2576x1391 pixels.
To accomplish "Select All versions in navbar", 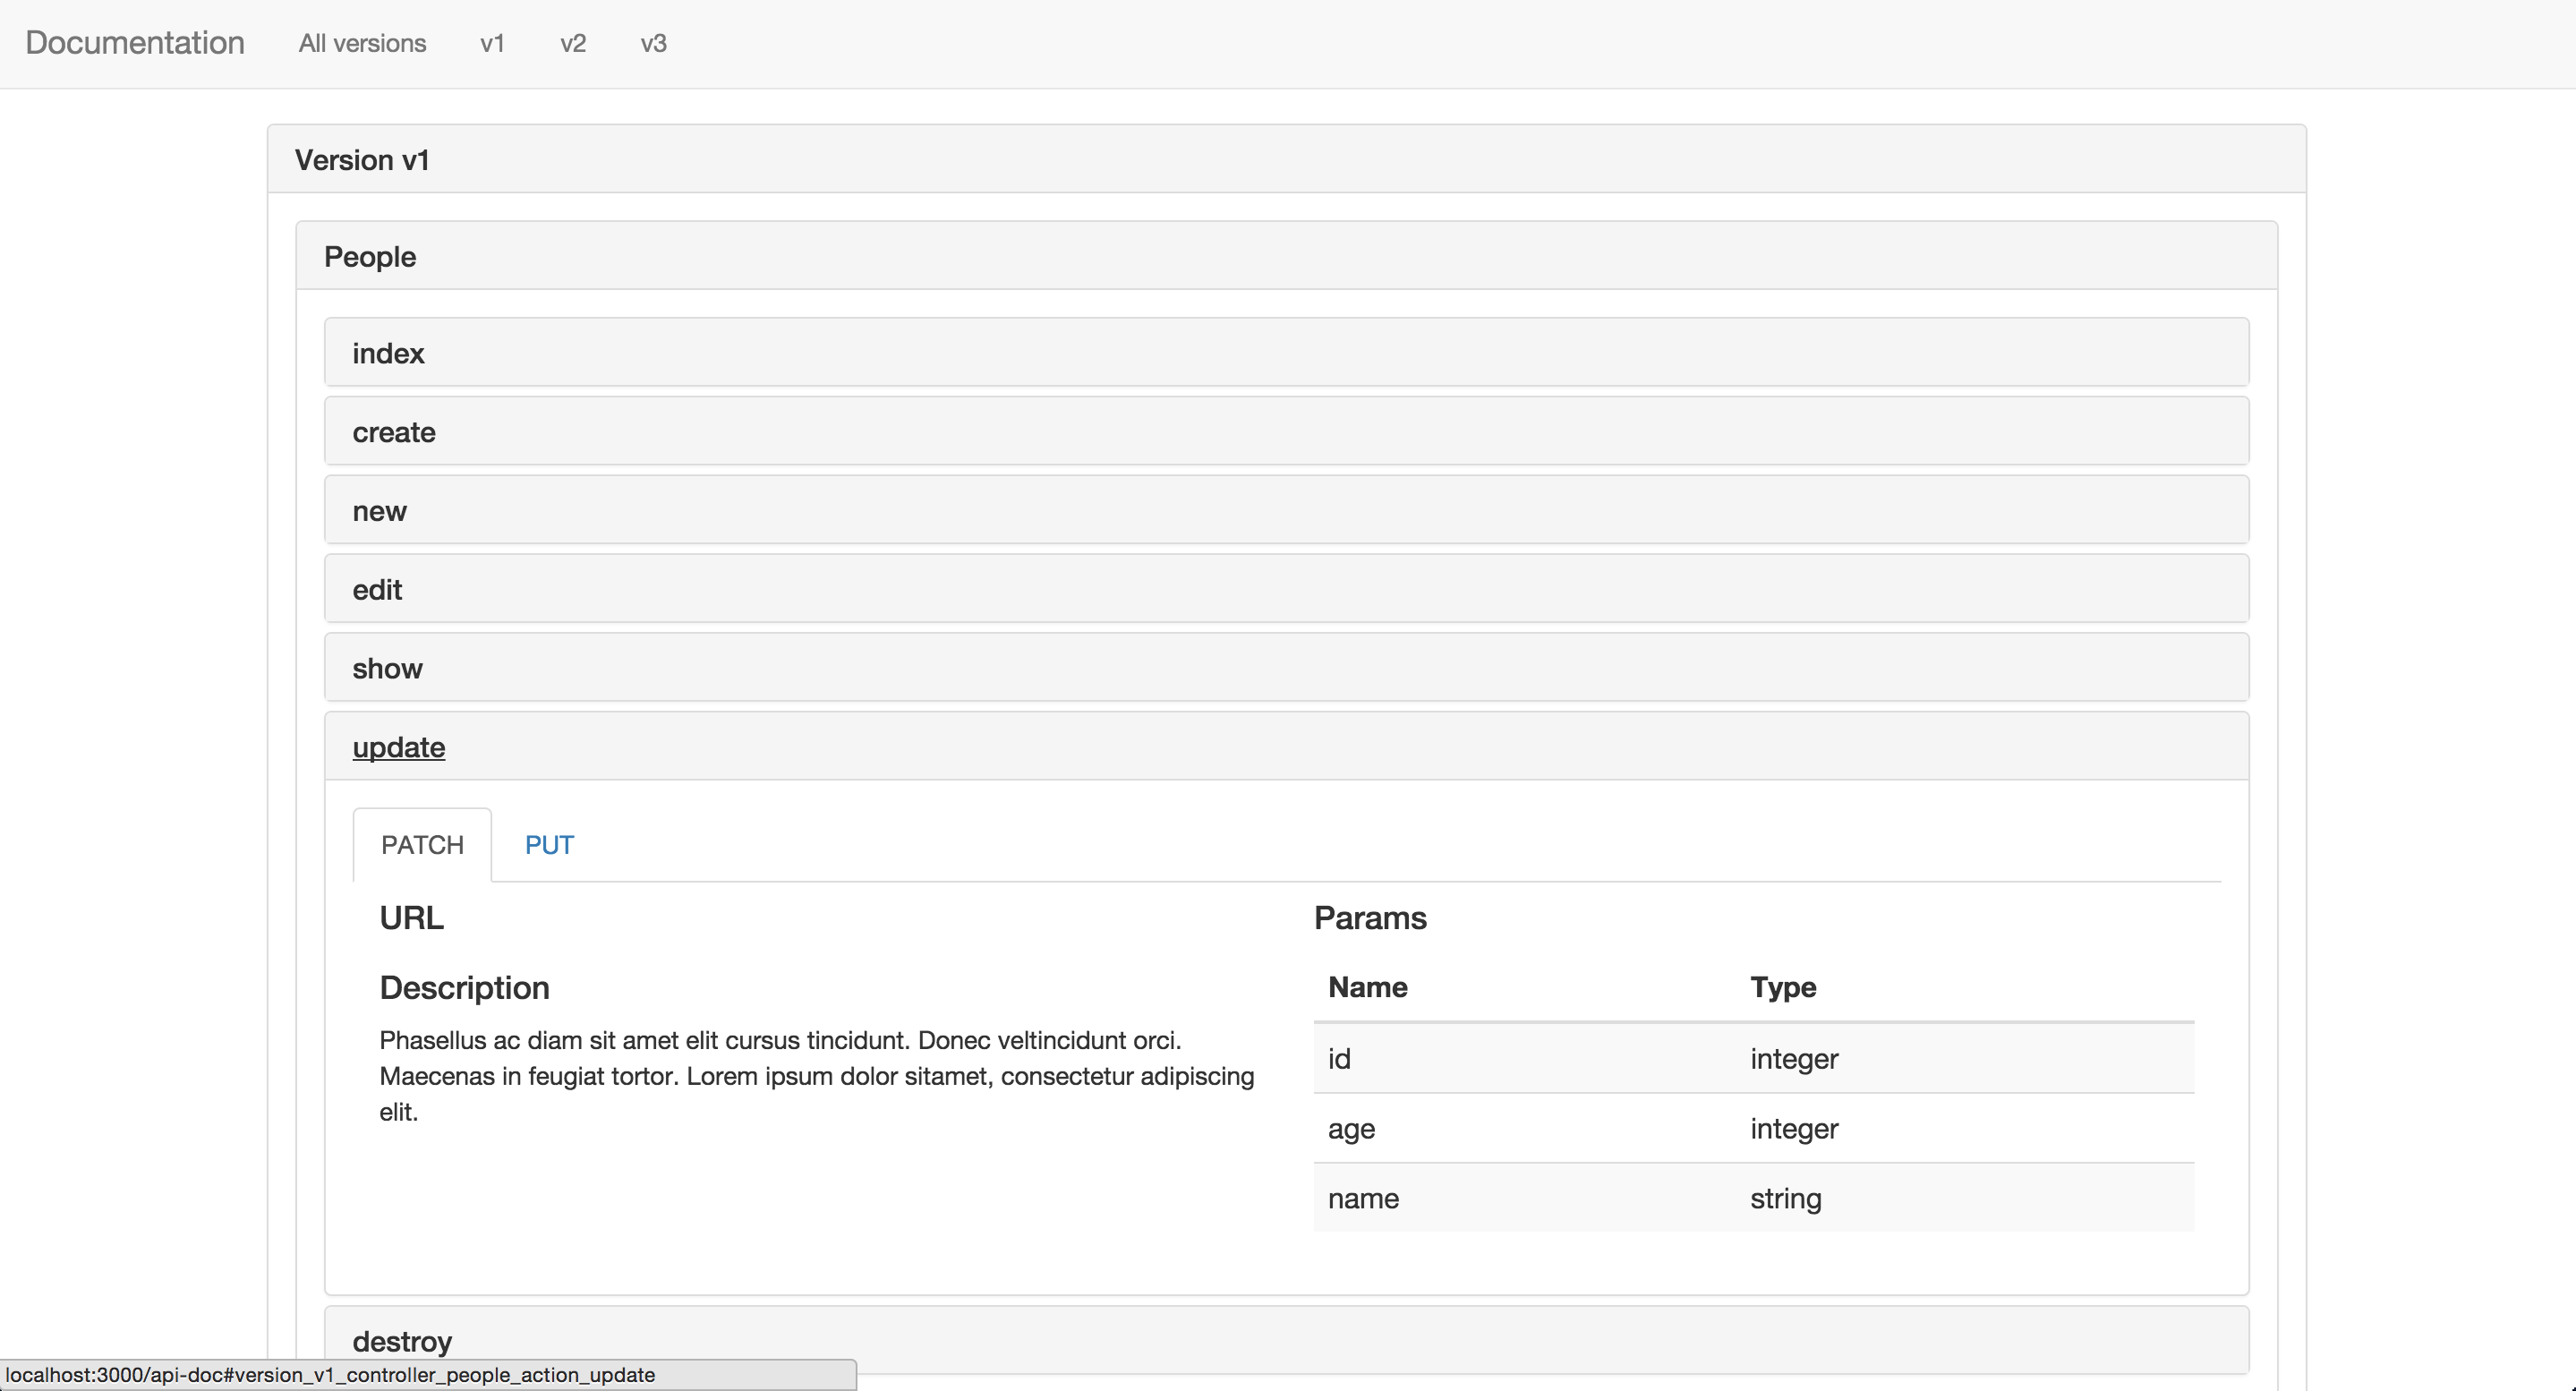I will click(362, 43).
